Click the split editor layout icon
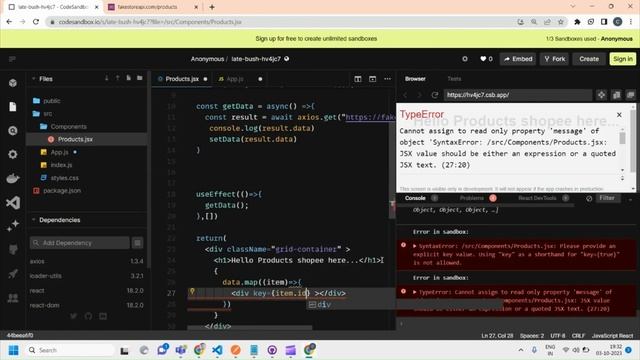The height and width of the screenshot is (360, 640). [358, 79]
